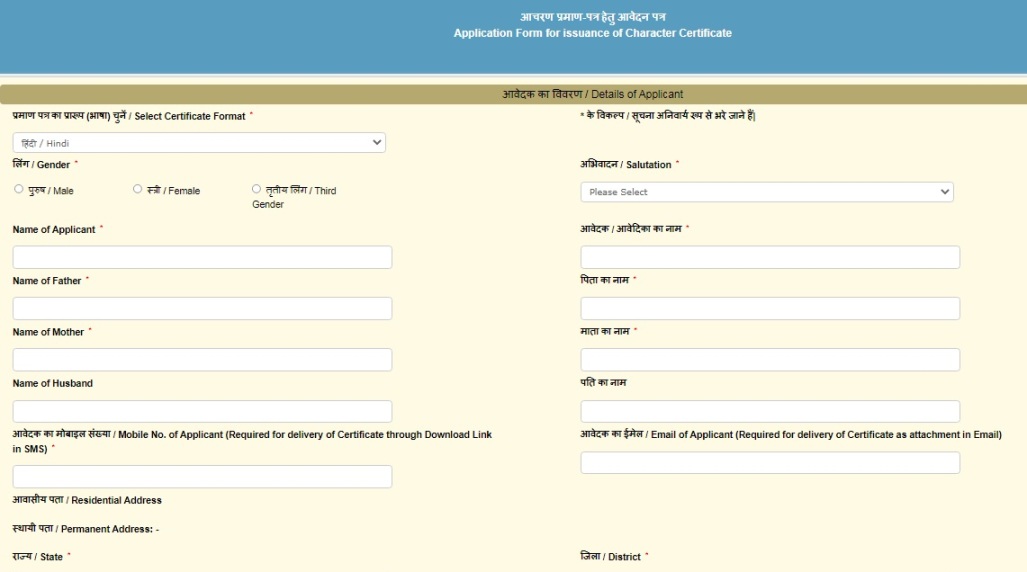Select the Female gender radio button
1027x572 pixels.
click(137, 189)
